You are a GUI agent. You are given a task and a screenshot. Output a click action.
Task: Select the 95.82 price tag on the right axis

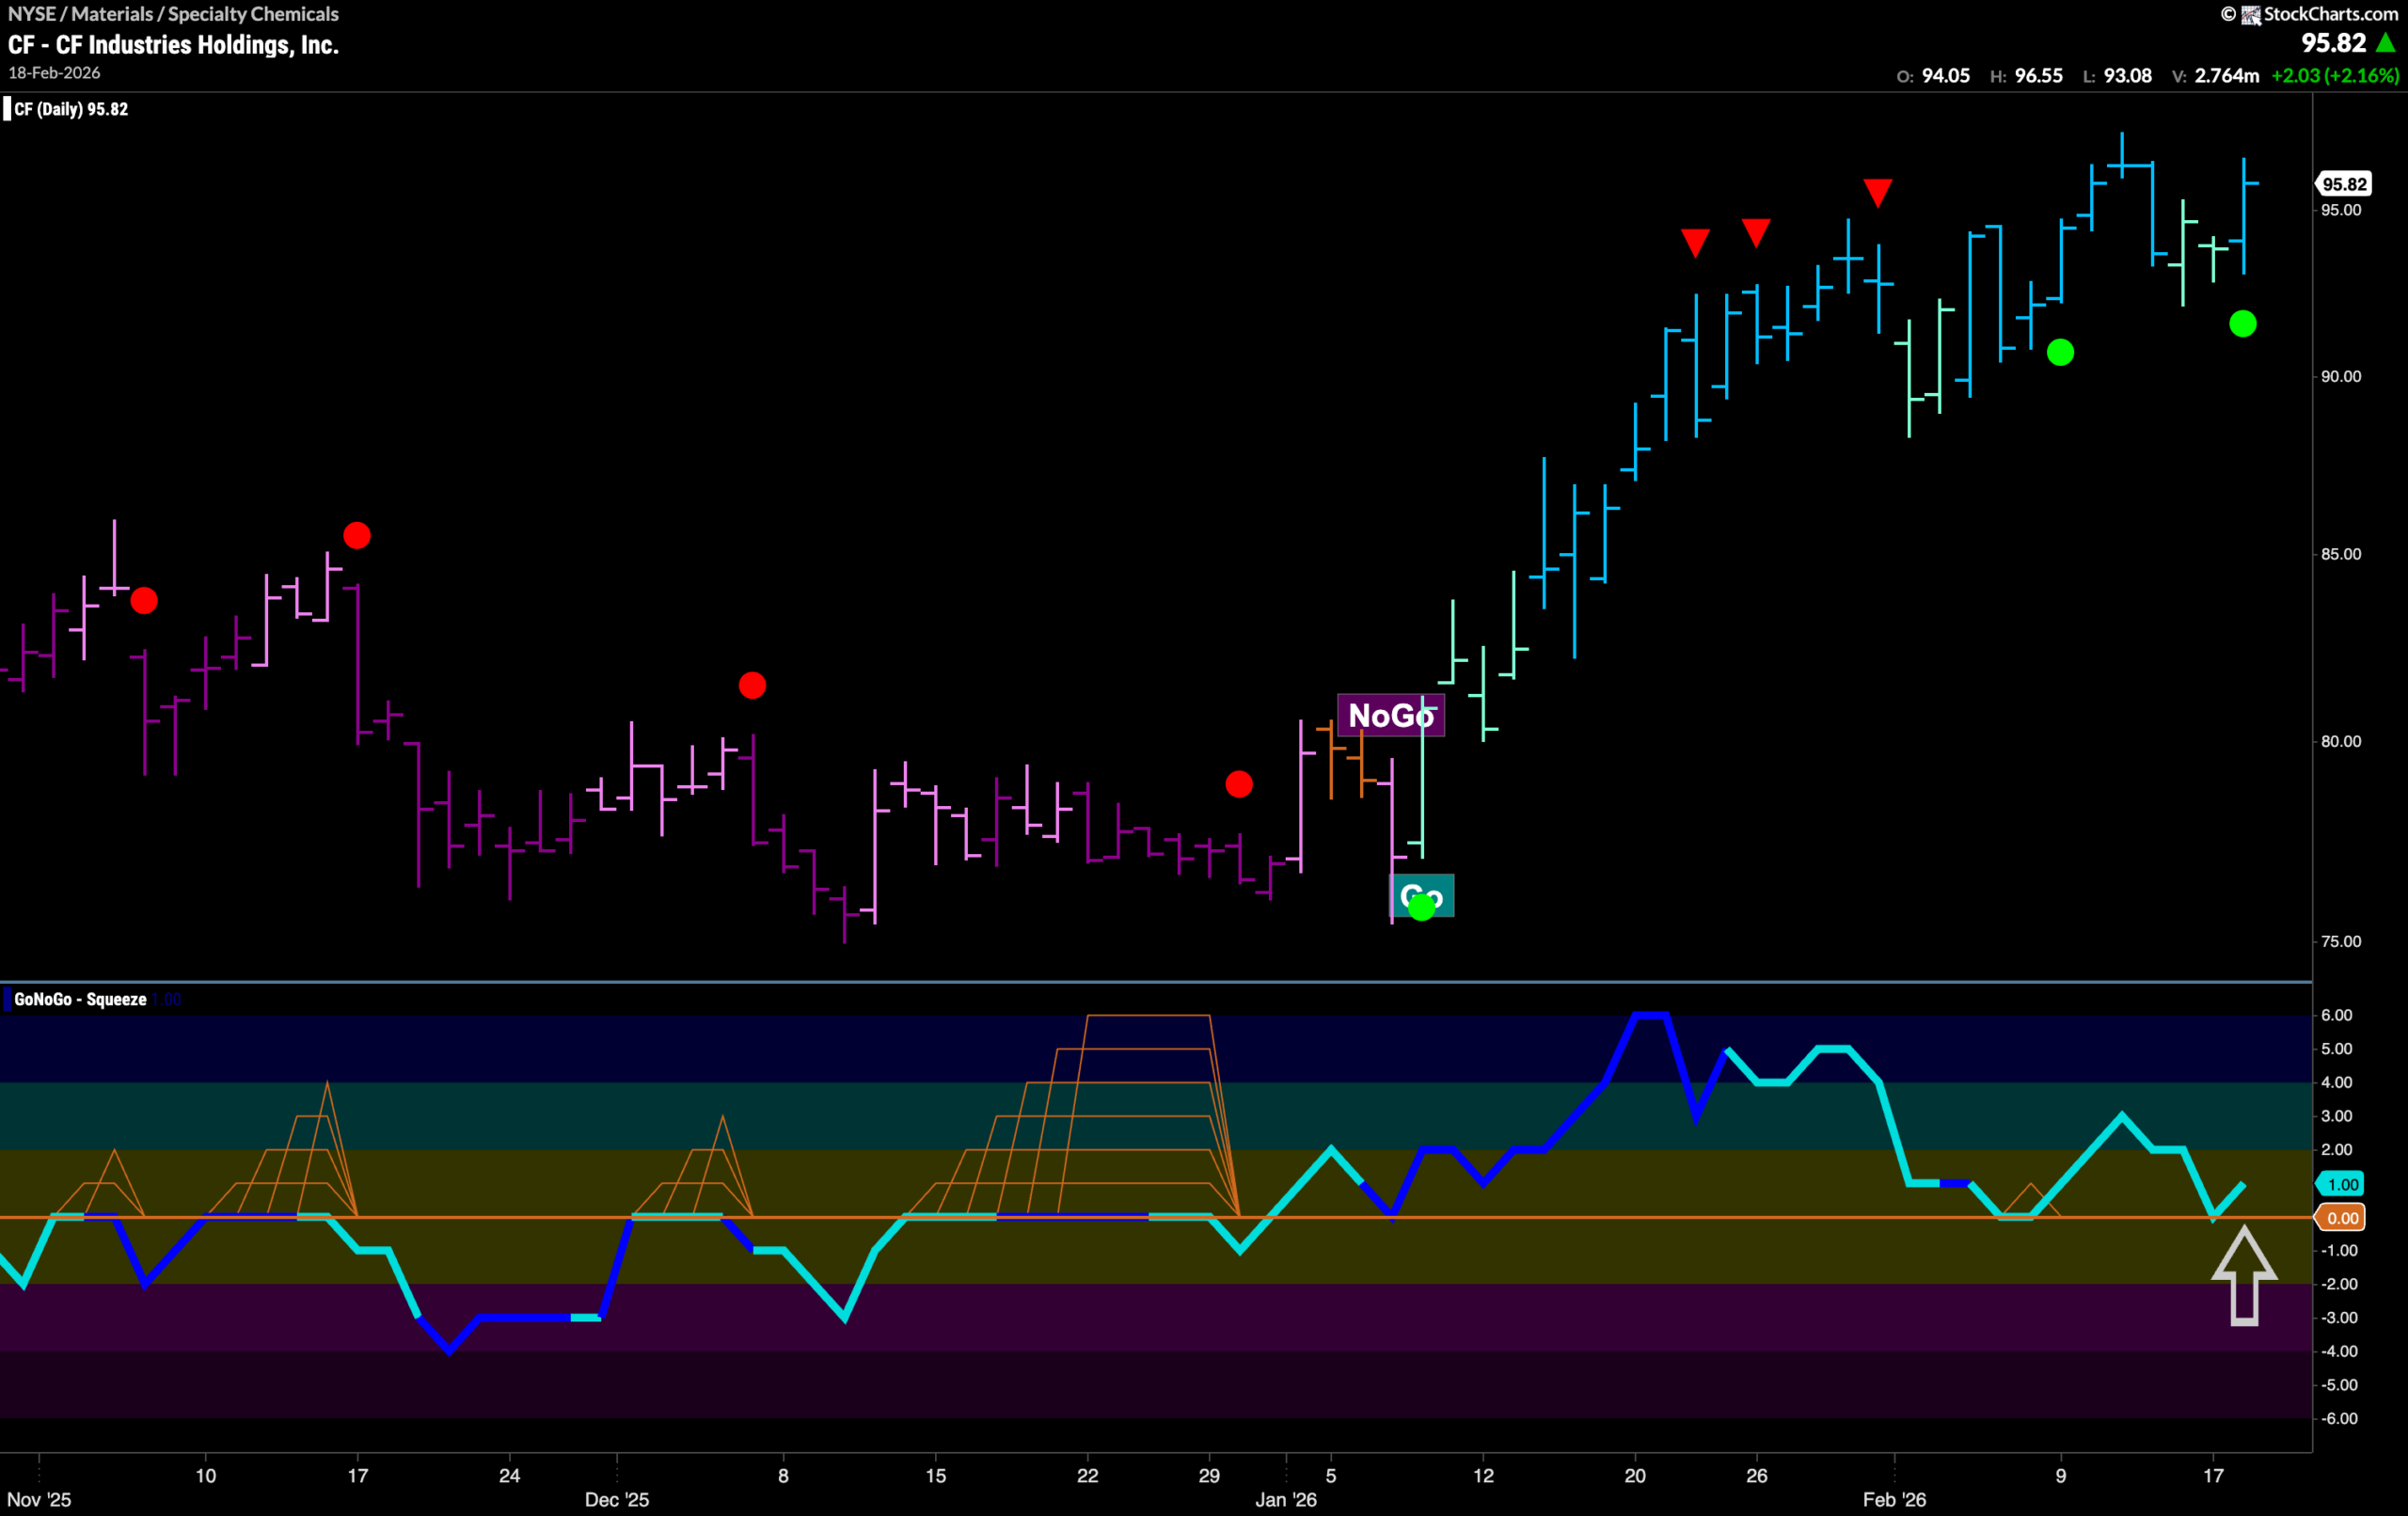click(x=2347, y=183)
